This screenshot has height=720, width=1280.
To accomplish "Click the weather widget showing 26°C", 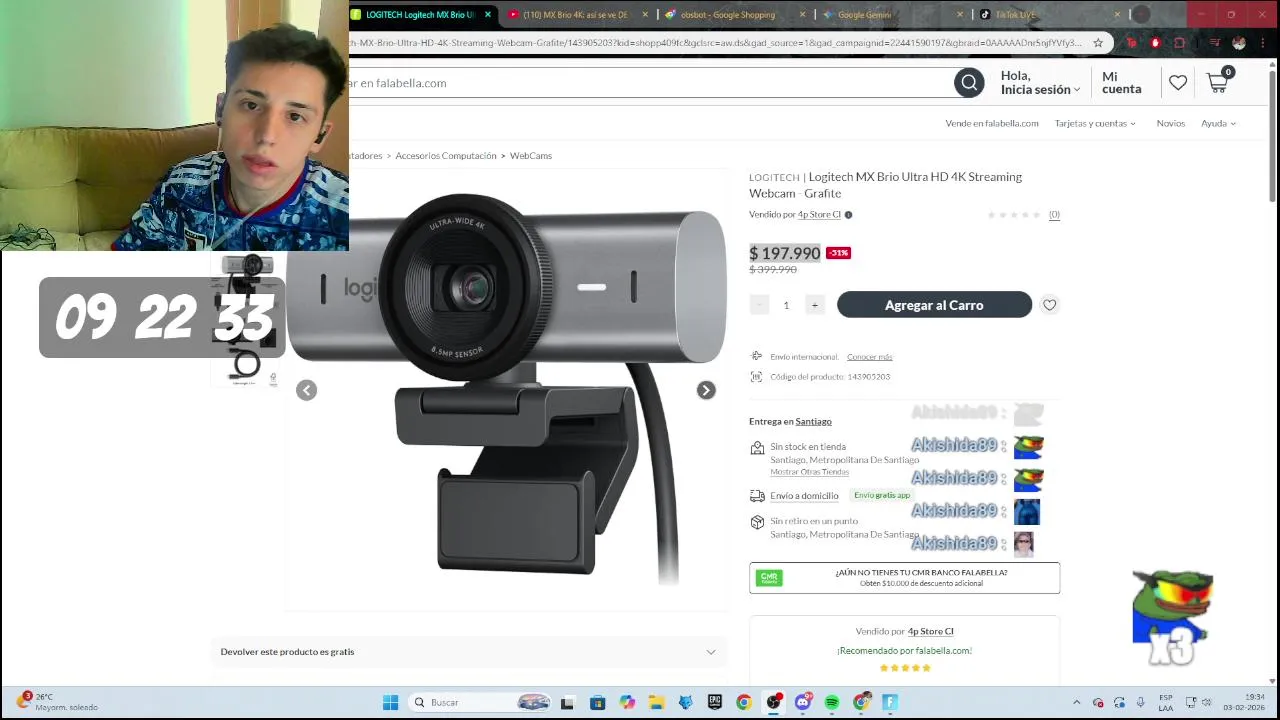I will pos(58,702).
